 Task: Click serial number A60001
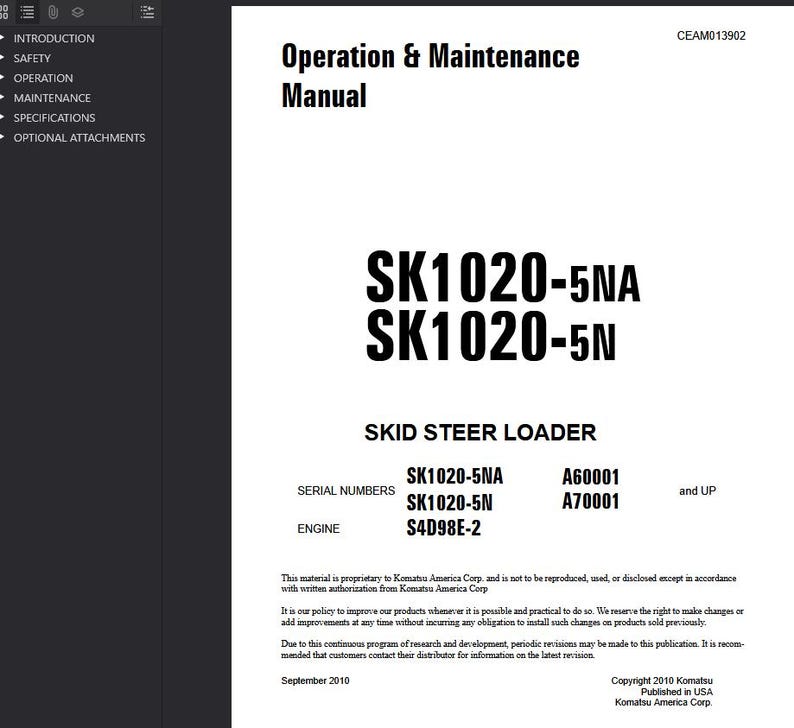(x=590, y=476)
